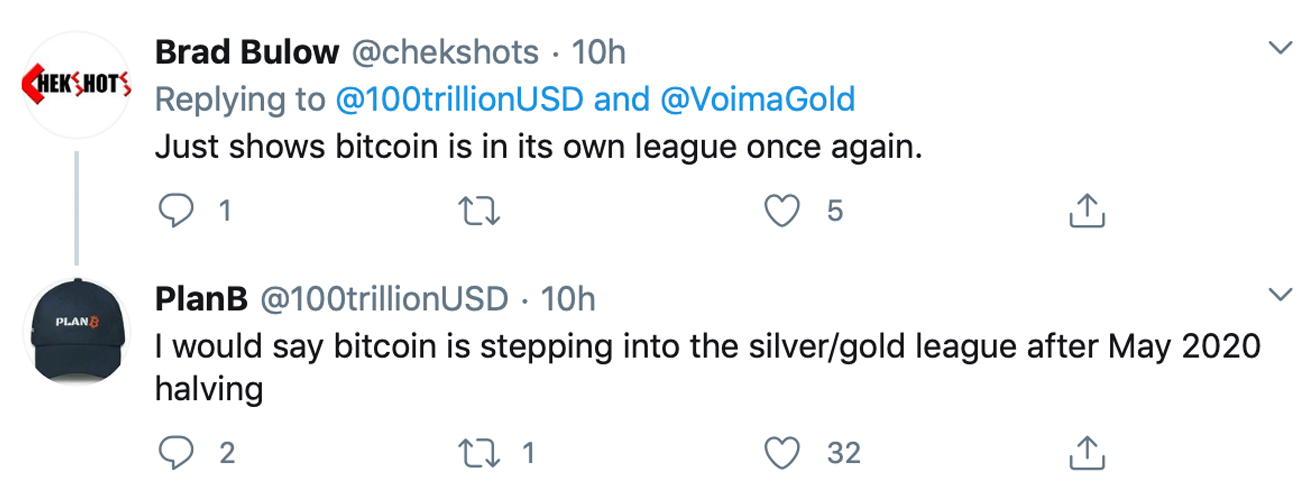Viewport: 1300px width, 500px height.
Task: Open PlanB's cap profile picture
Action: click(x=76, y=326)
